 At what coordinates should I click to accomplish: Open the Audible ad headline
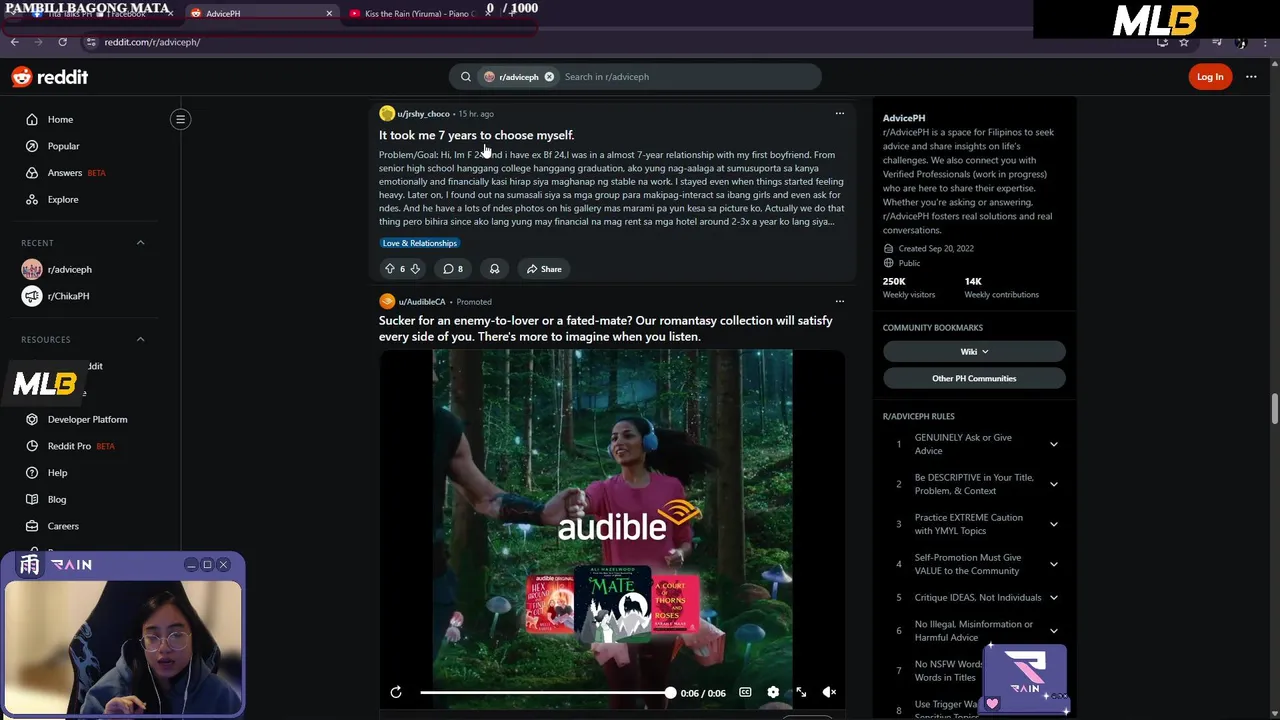pos(605,328)
